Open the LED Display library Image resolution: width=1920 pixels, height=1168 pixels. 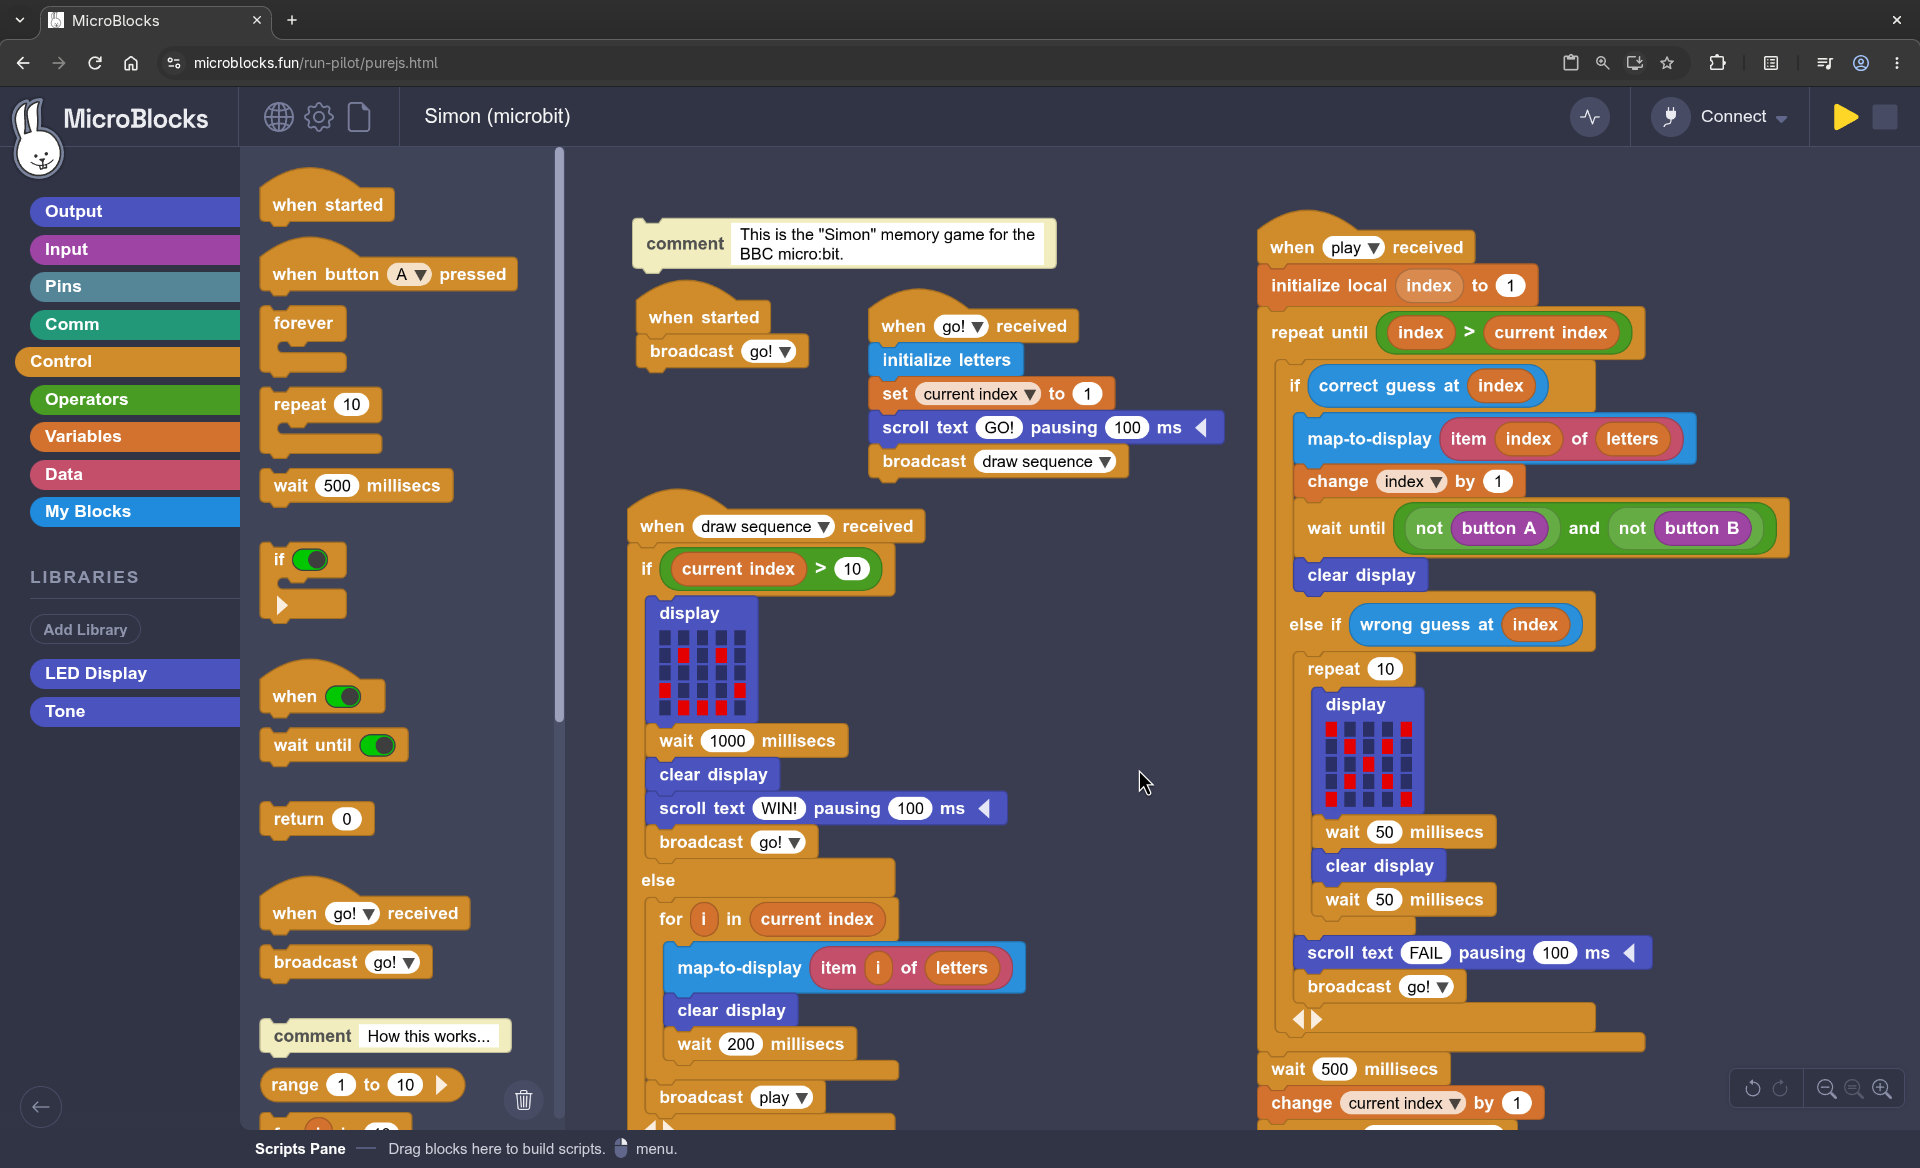pyautogui.click(x=135, y=674)
